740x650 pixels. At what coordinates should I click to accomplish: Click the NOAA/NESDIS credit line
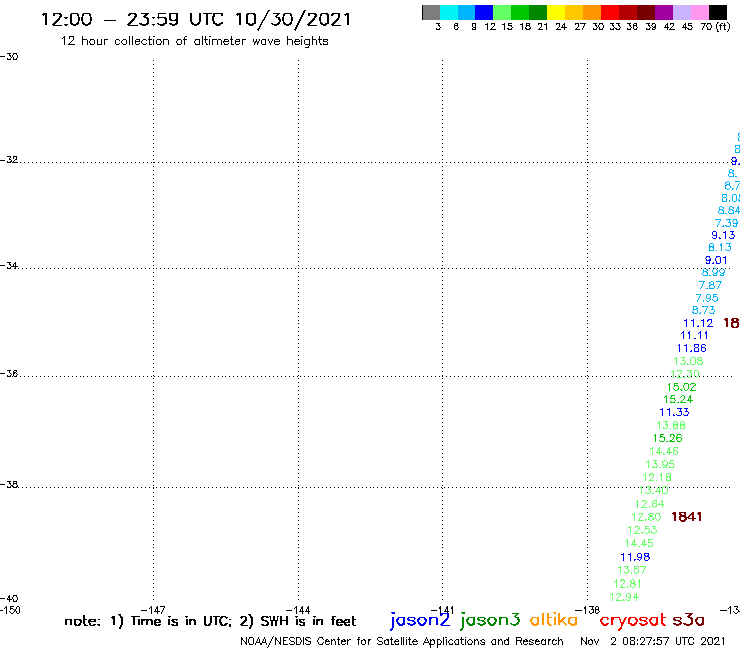(x=402, y=642)
